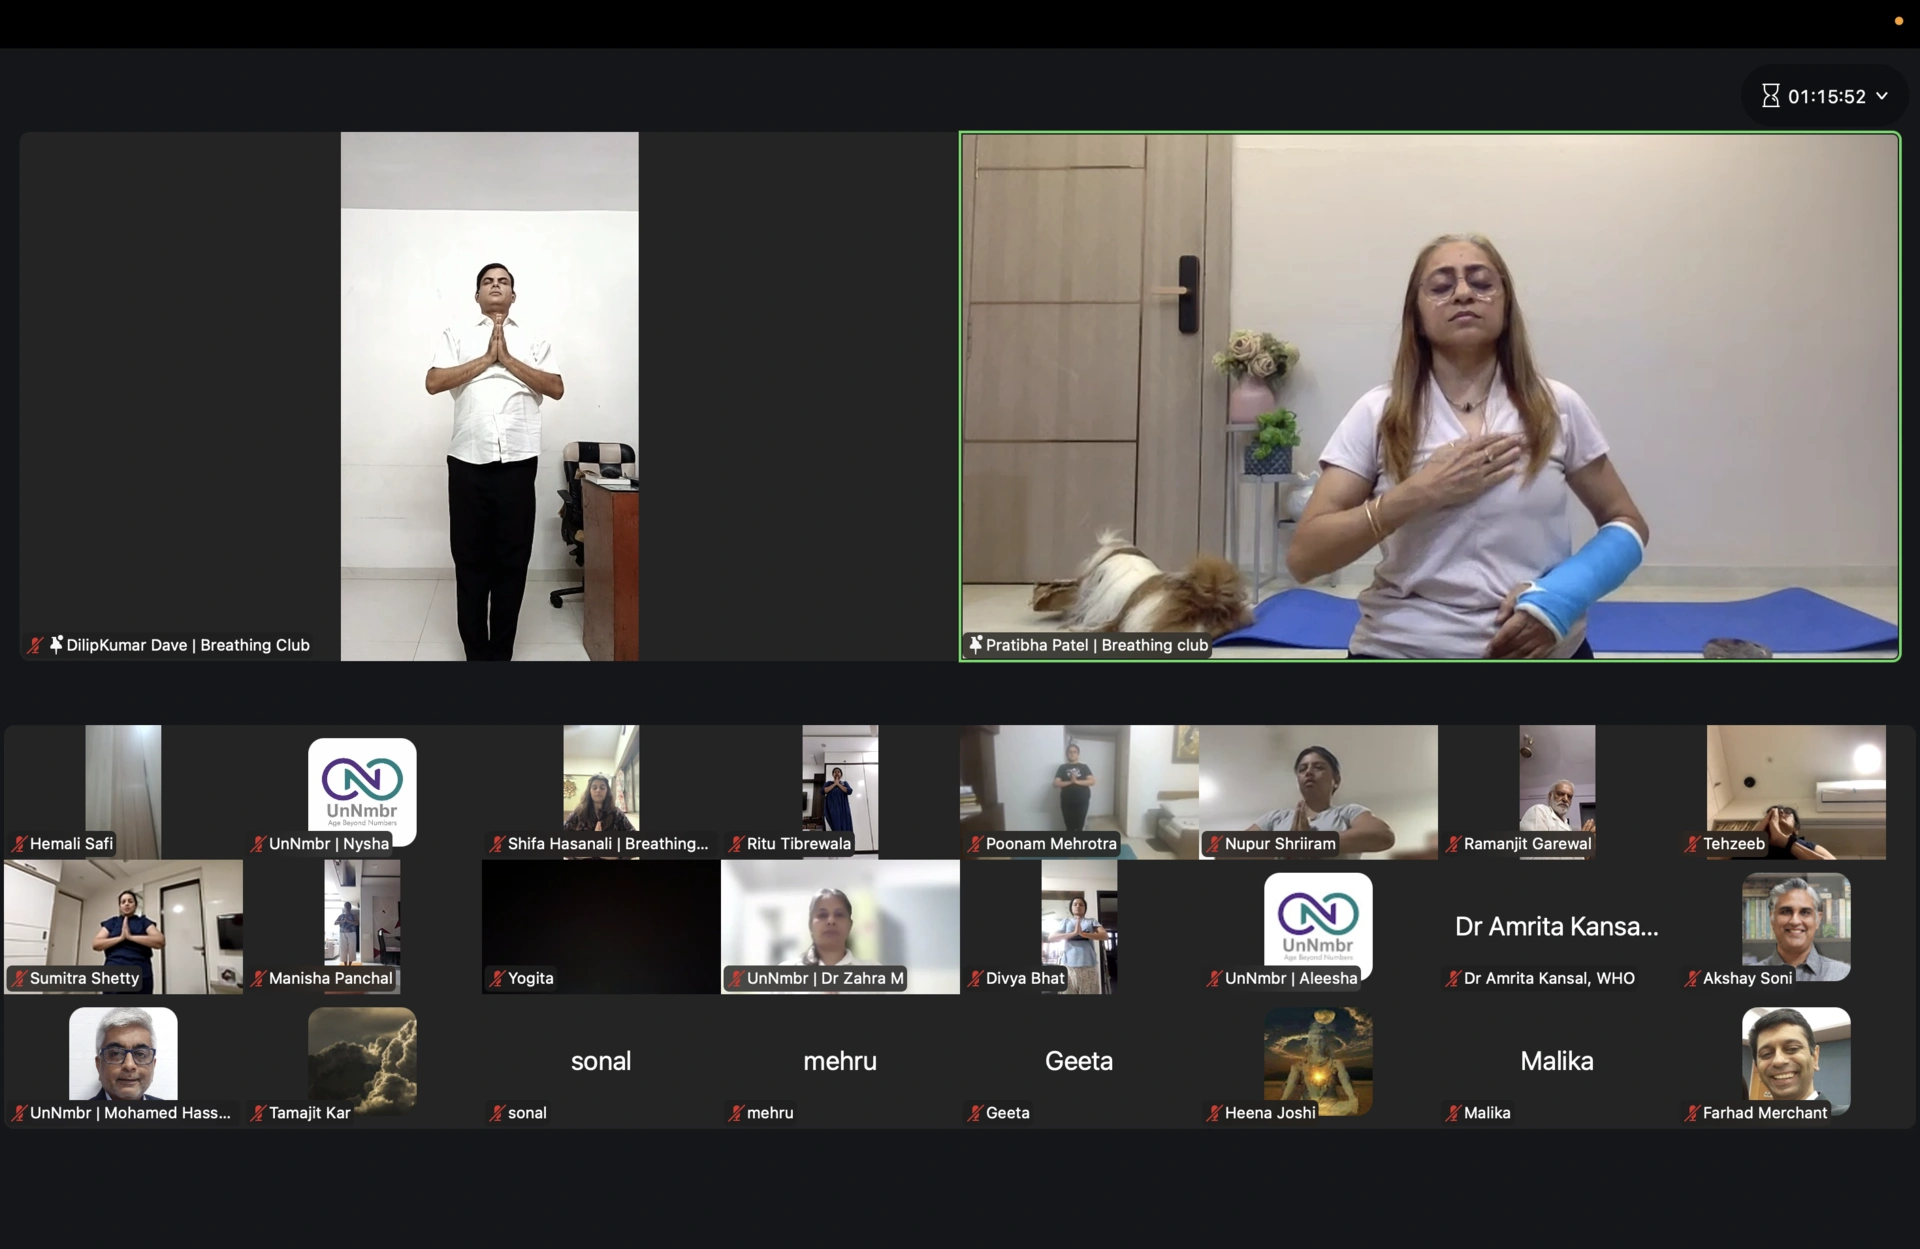Image resolution: width=1920 pixels, height=1249 pixels.
Task: Select DilipKumar Dave's video tile
Action: [x=489, y=396]
